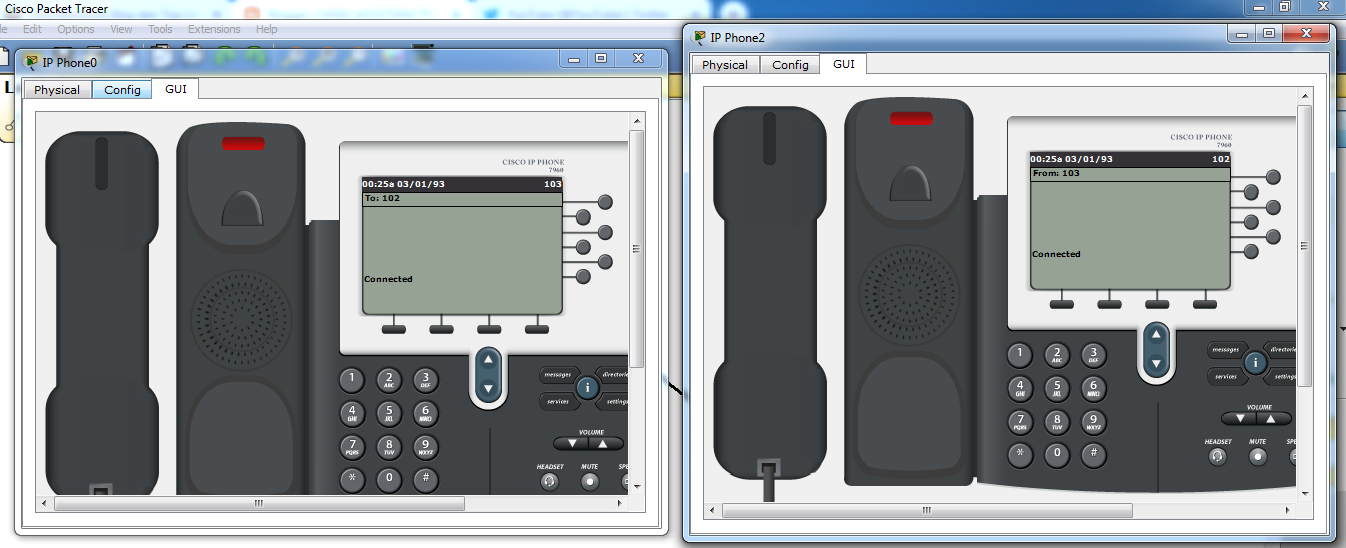The width and height of the screenshot is (1346, 548).
Task: Raise volume on IP Phone0
Action: coord(606,443)
